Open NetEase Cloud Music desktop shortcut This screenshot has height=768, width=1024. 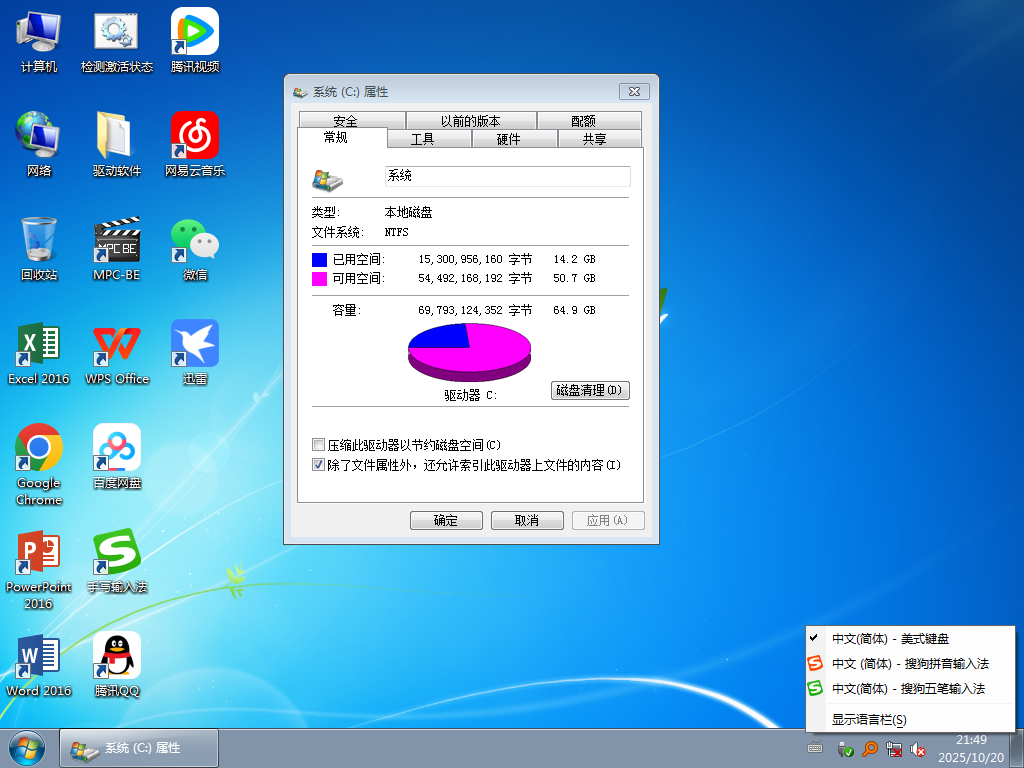coord(195,137)
